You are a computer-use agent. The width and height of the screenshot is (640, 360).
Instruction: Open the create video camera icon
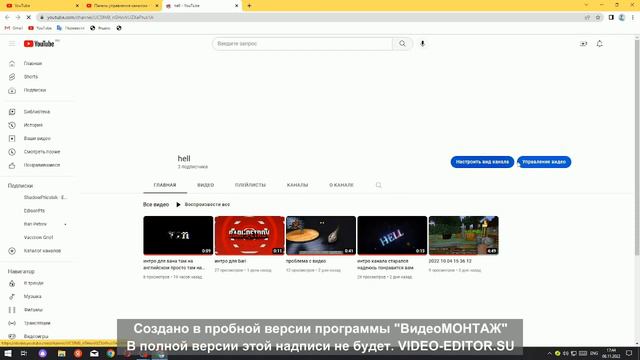[583, 44]
